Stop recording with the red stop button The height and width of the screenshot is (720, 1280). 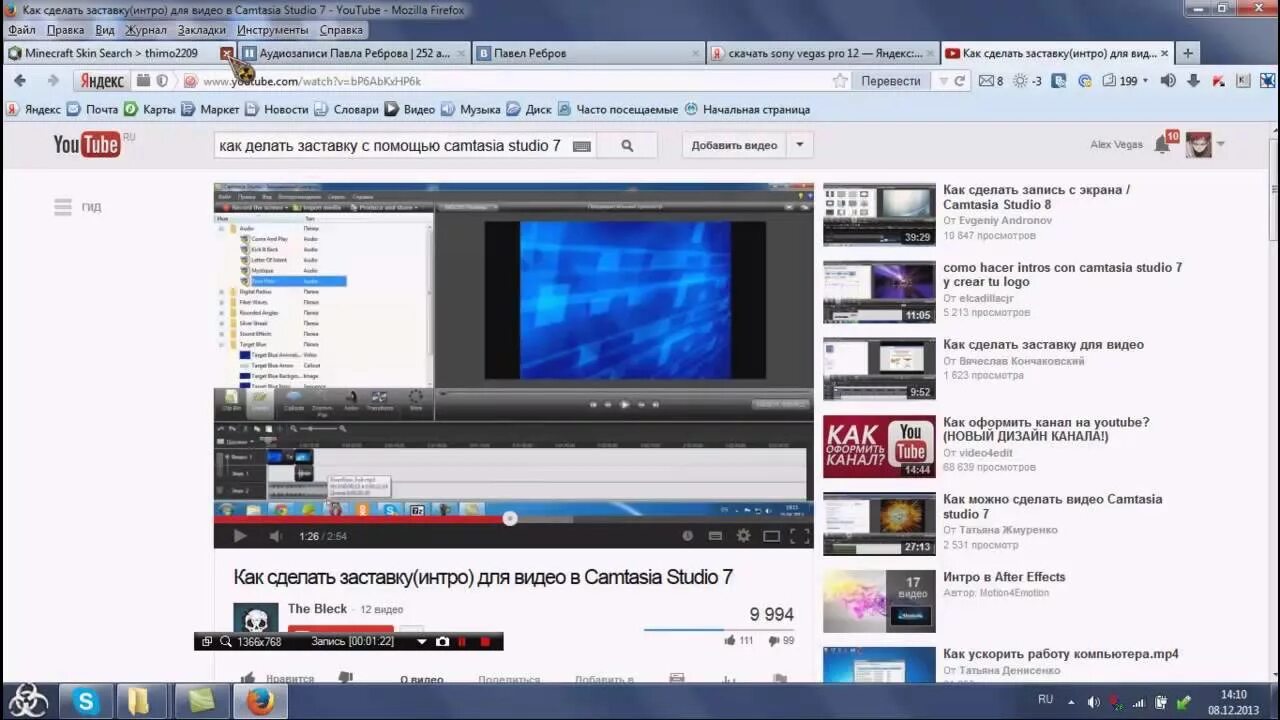(x=486, y=641)
